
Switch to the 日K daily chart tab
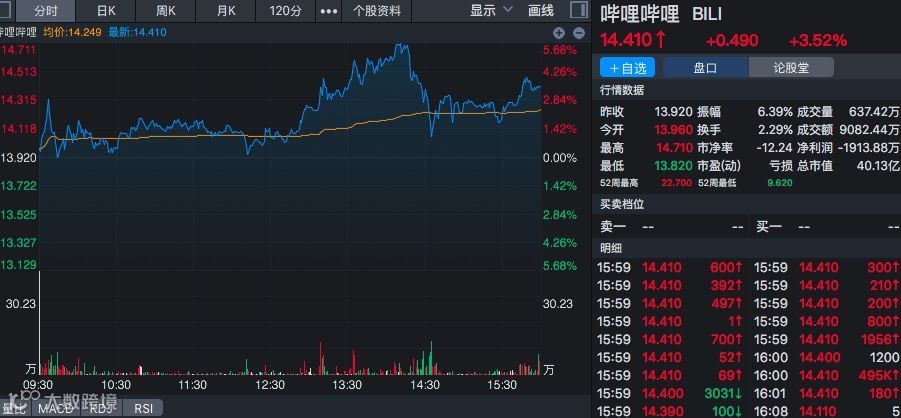106,11
